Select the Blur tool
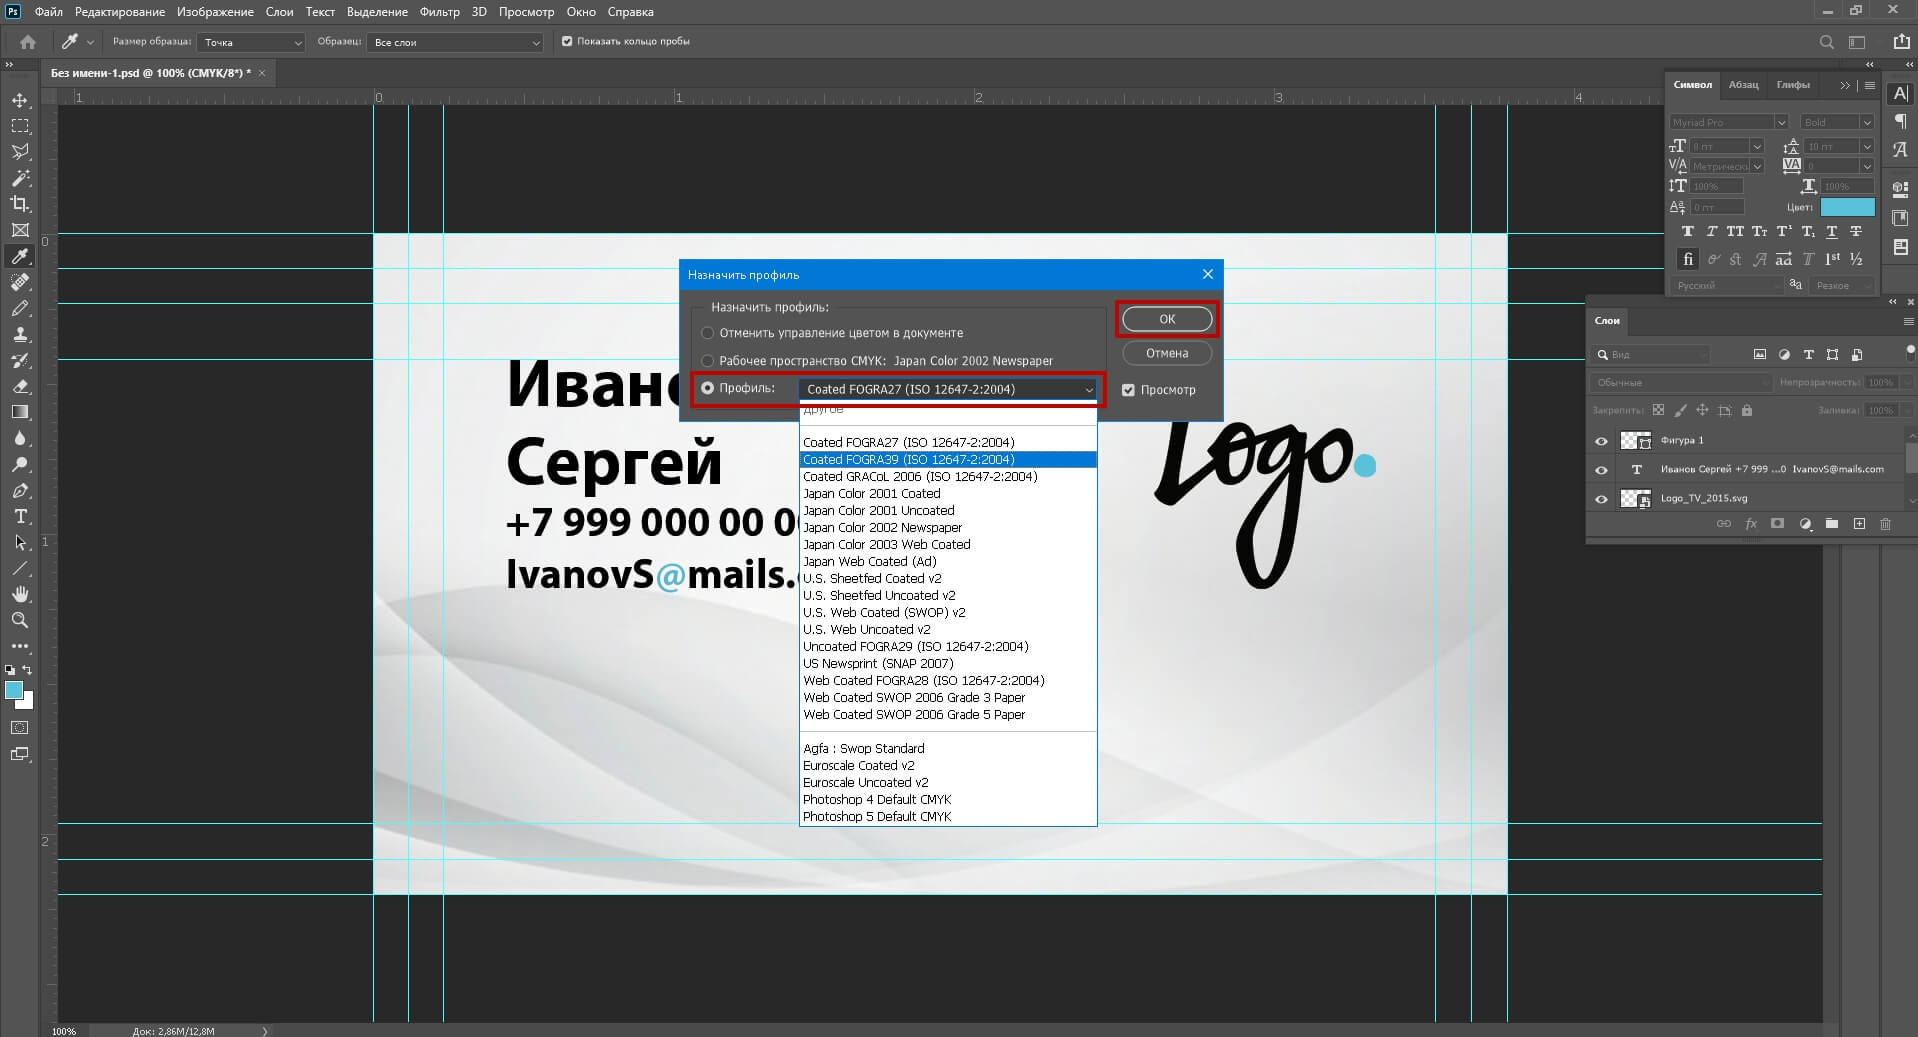Image resolution: width=1918 pixels, height=1037 pixels. click(20, 438)
